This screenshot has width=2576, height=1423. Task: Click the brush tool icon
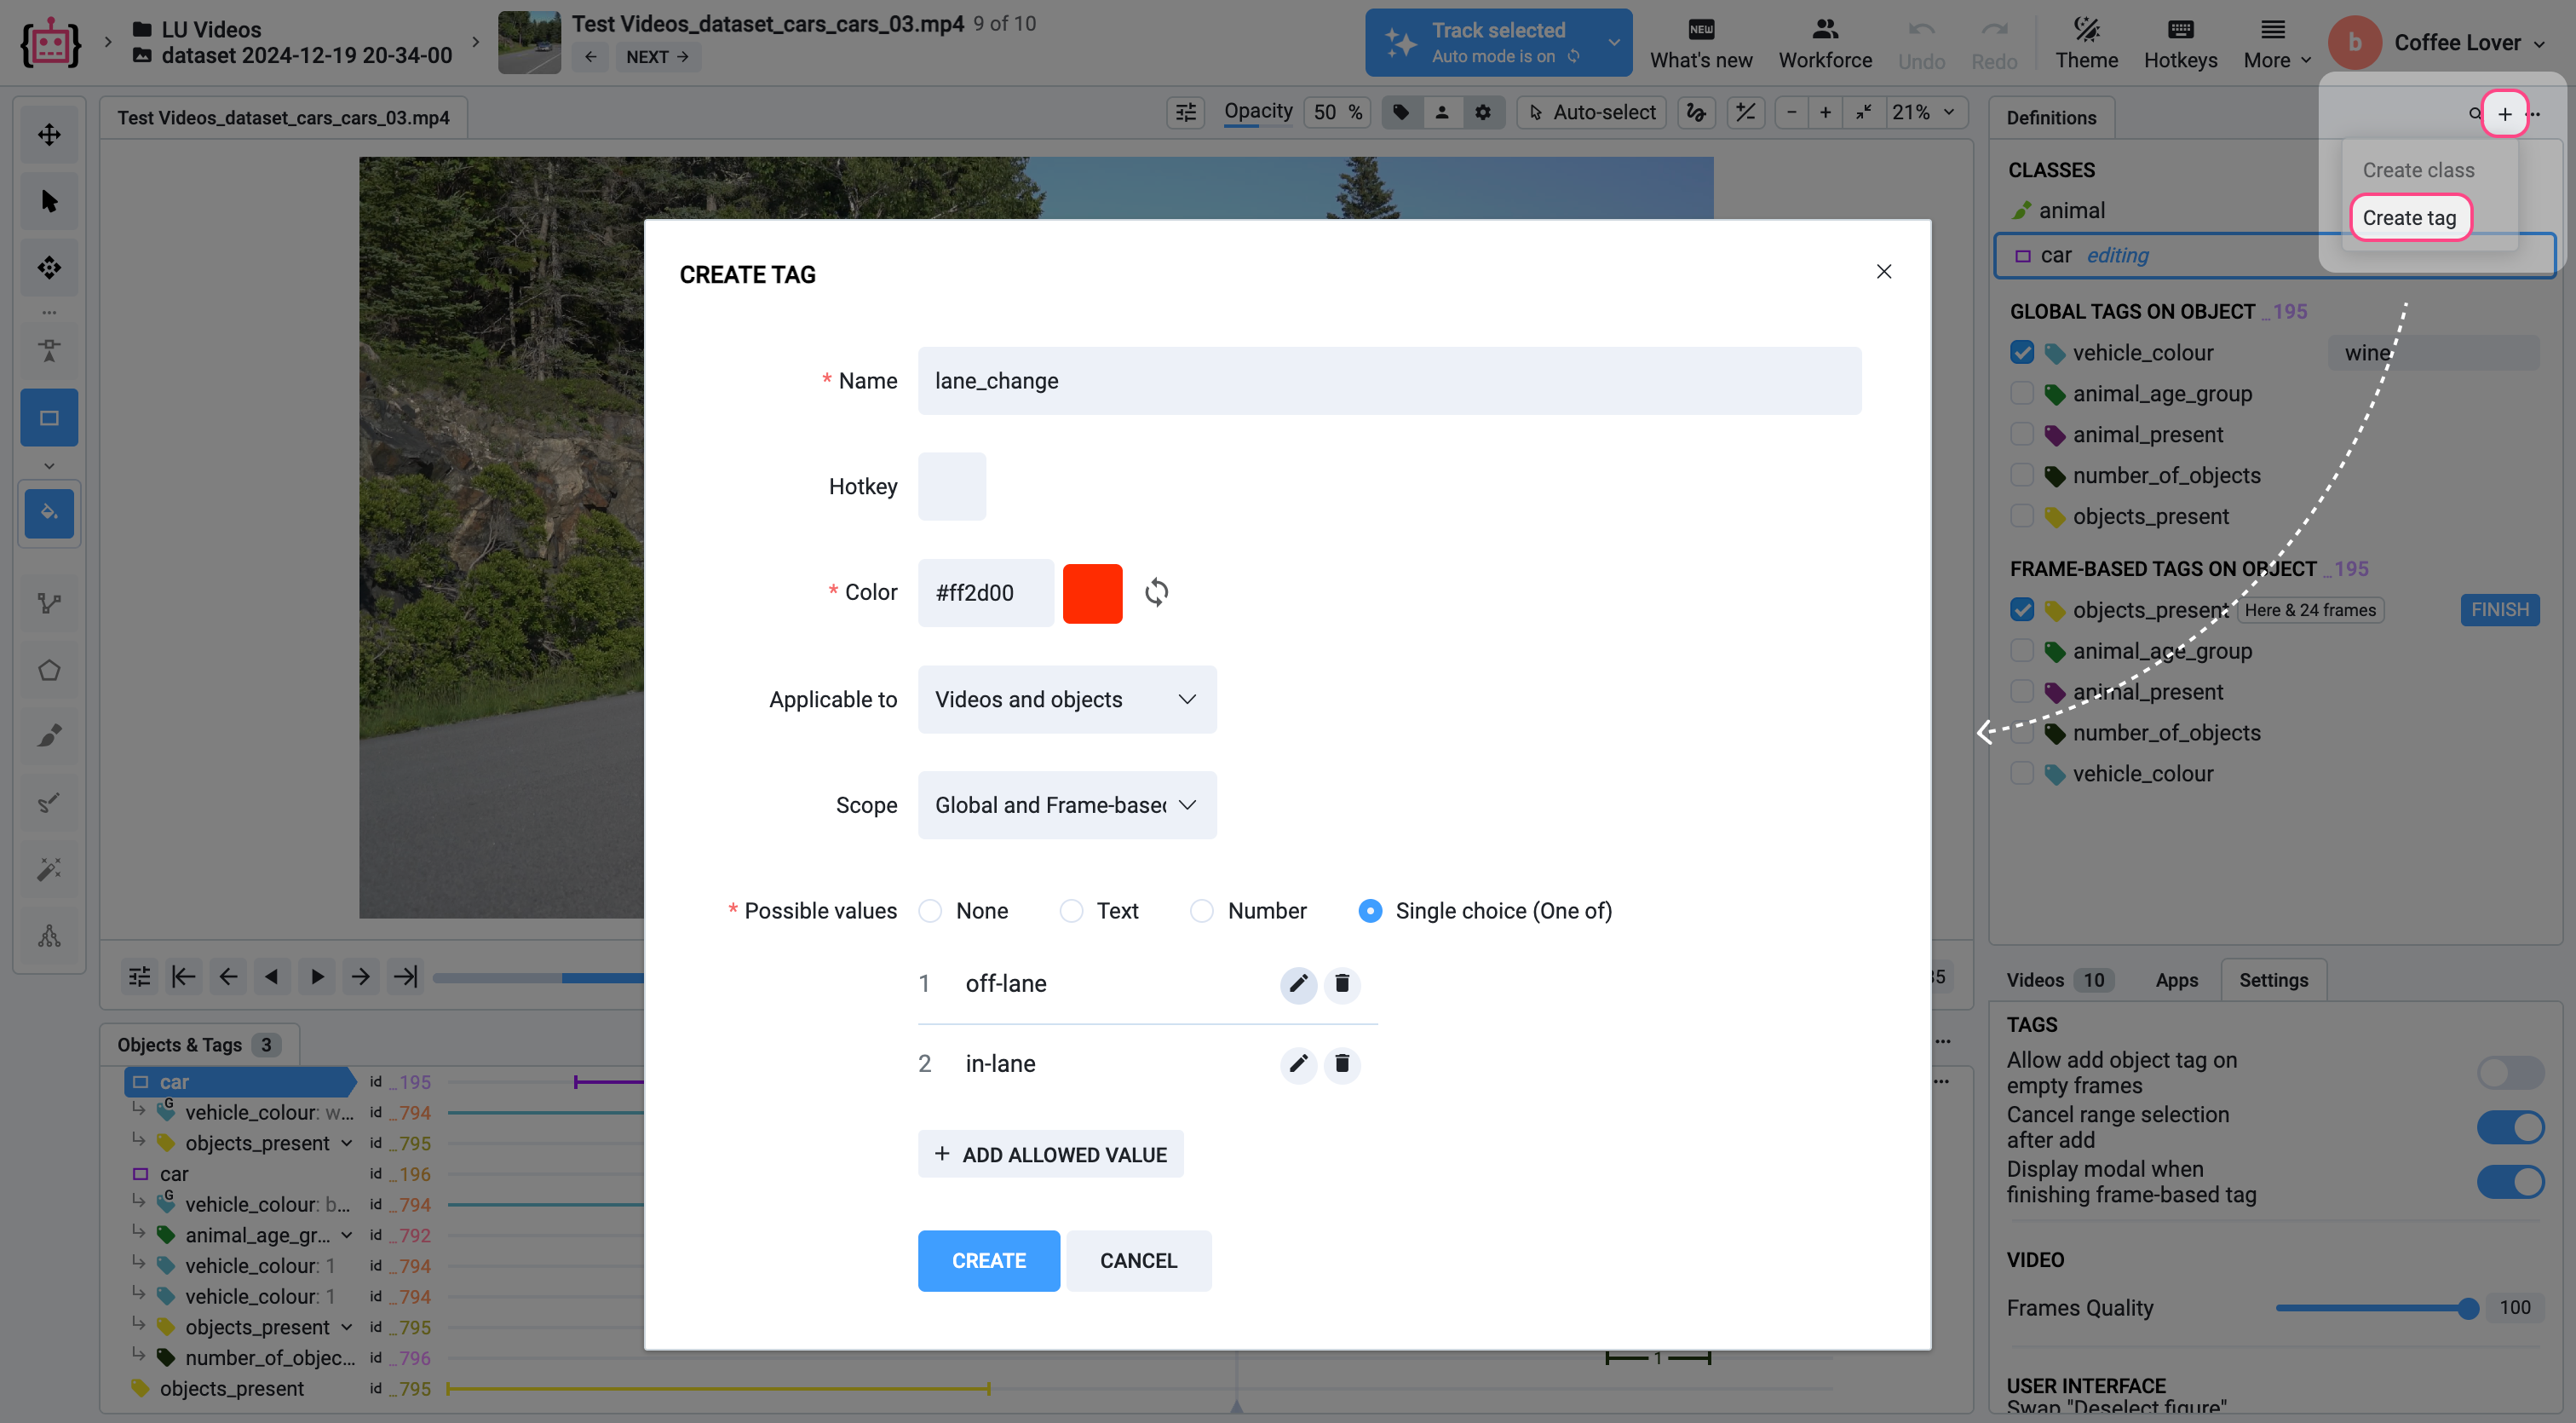pos(49,736)
